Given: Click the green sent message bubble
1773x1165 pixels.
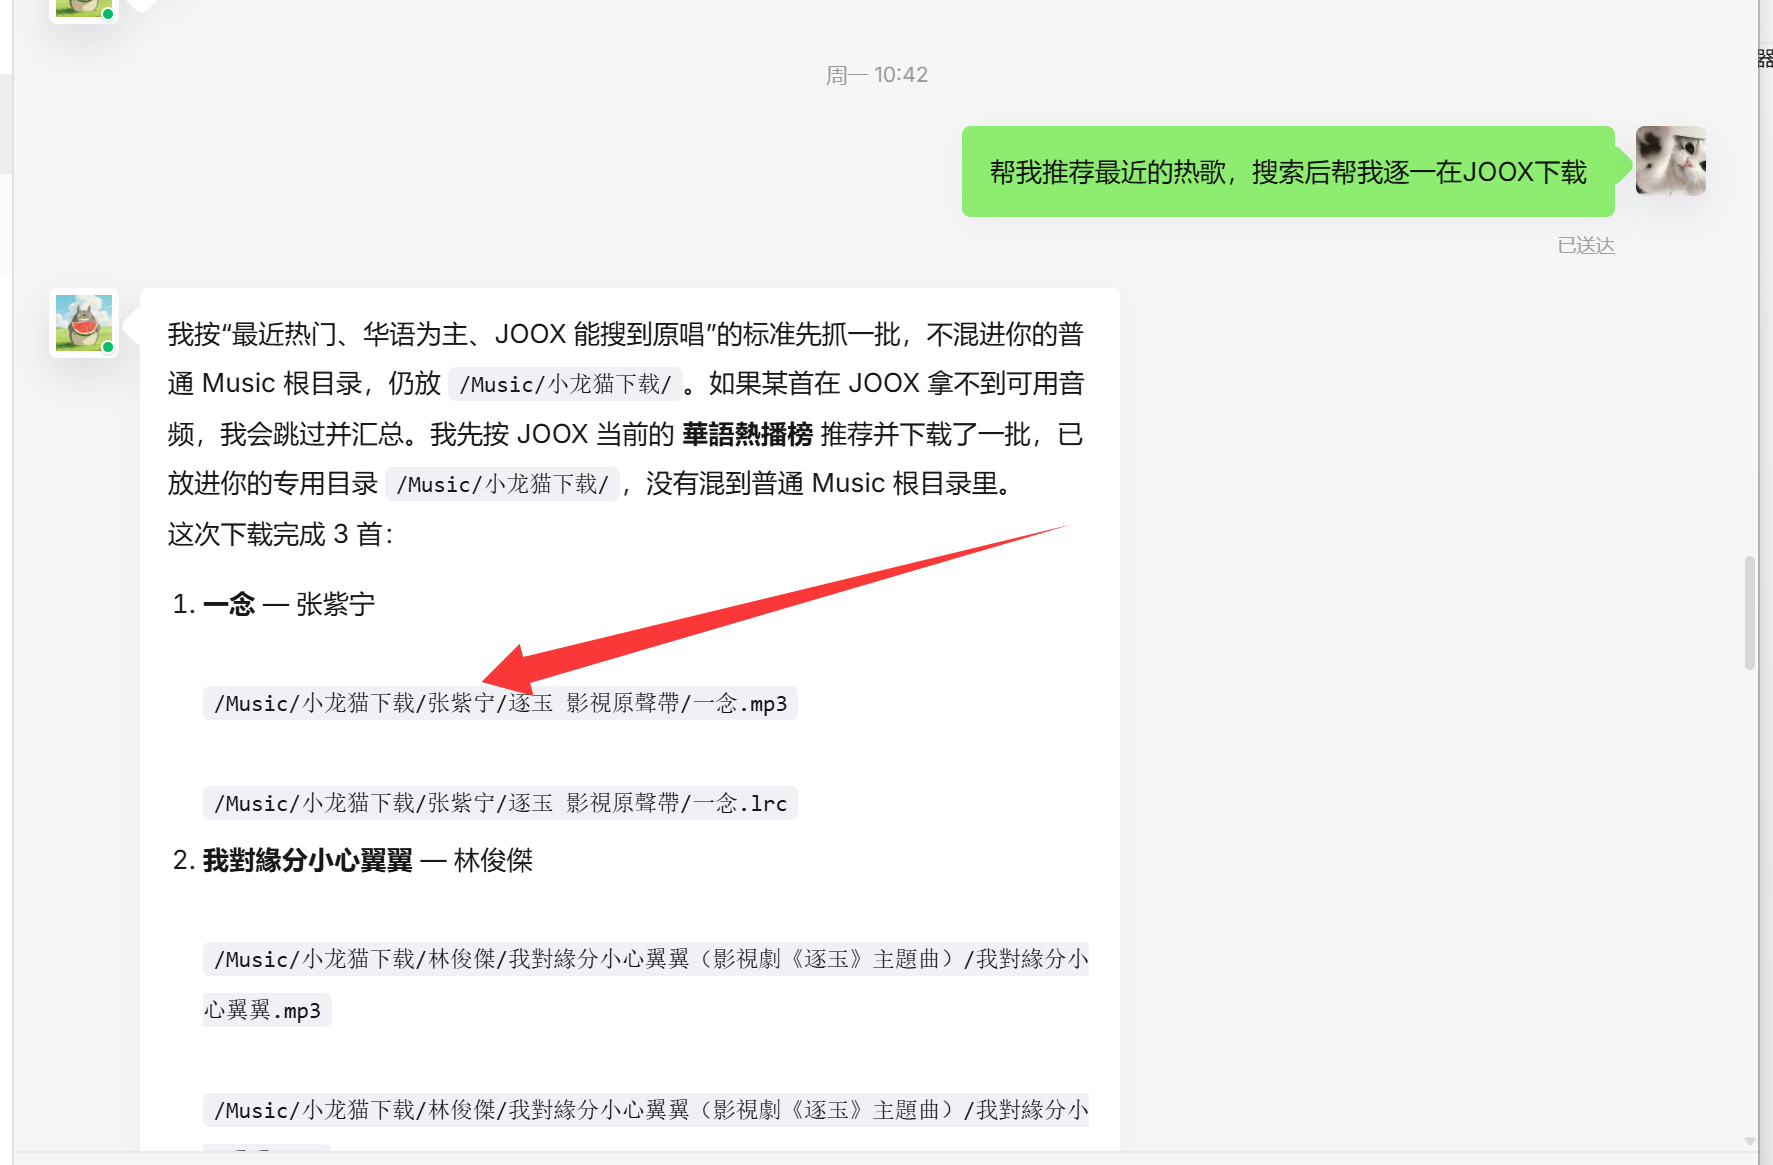Looking at the screenshot, I should (1288, 171).
